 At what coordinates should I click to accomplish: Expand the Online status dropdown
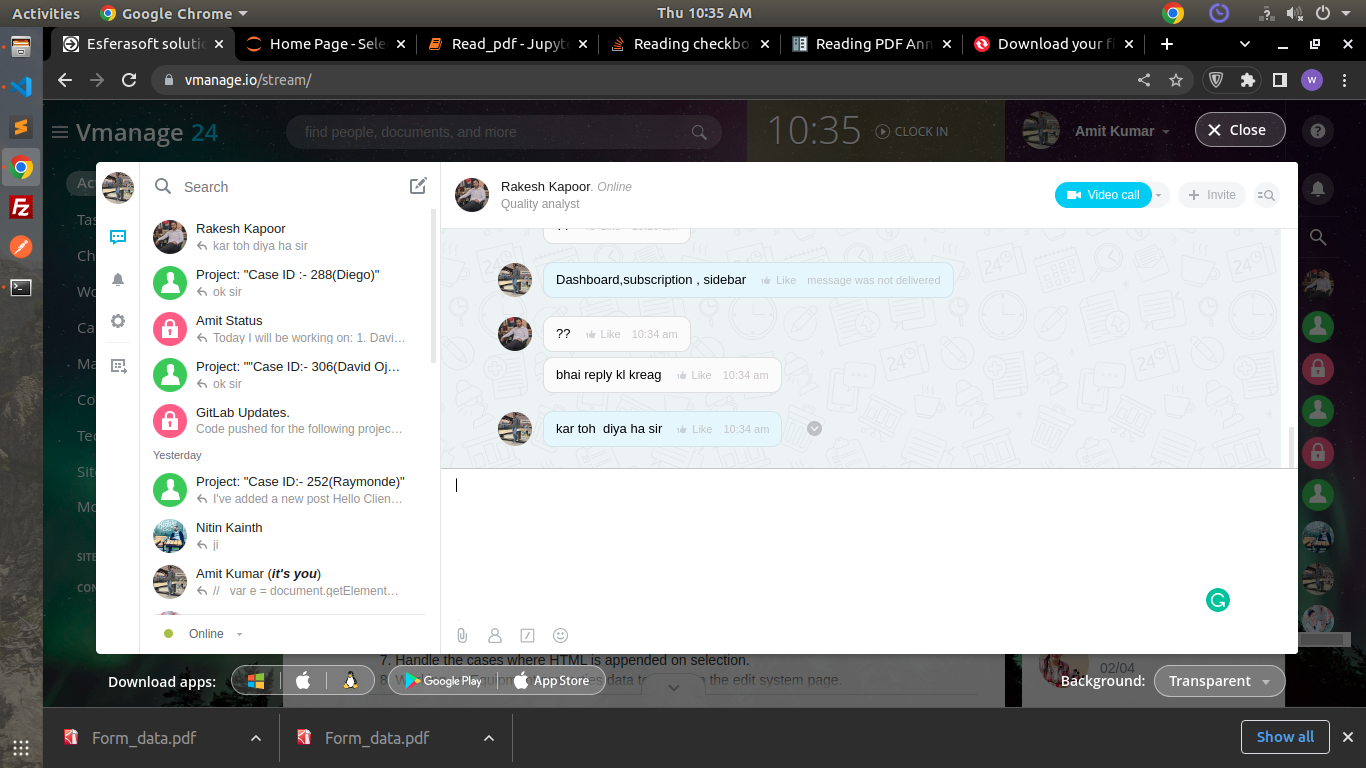[x=239, y=634]
